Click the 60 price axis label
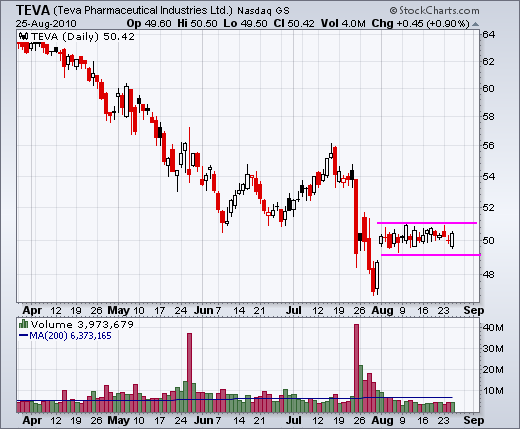Image resolution: width=520 pixels, height=429 pixels. click(489, 89)
